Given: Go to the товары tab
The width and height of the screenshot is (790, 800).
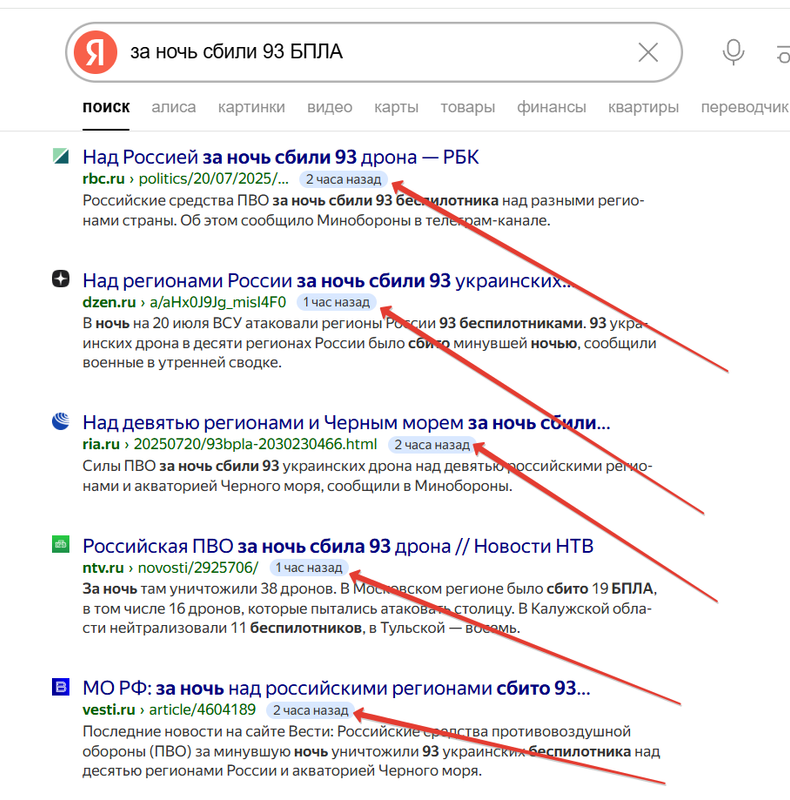Looking at the screenshot, I should tap(467, 107).
